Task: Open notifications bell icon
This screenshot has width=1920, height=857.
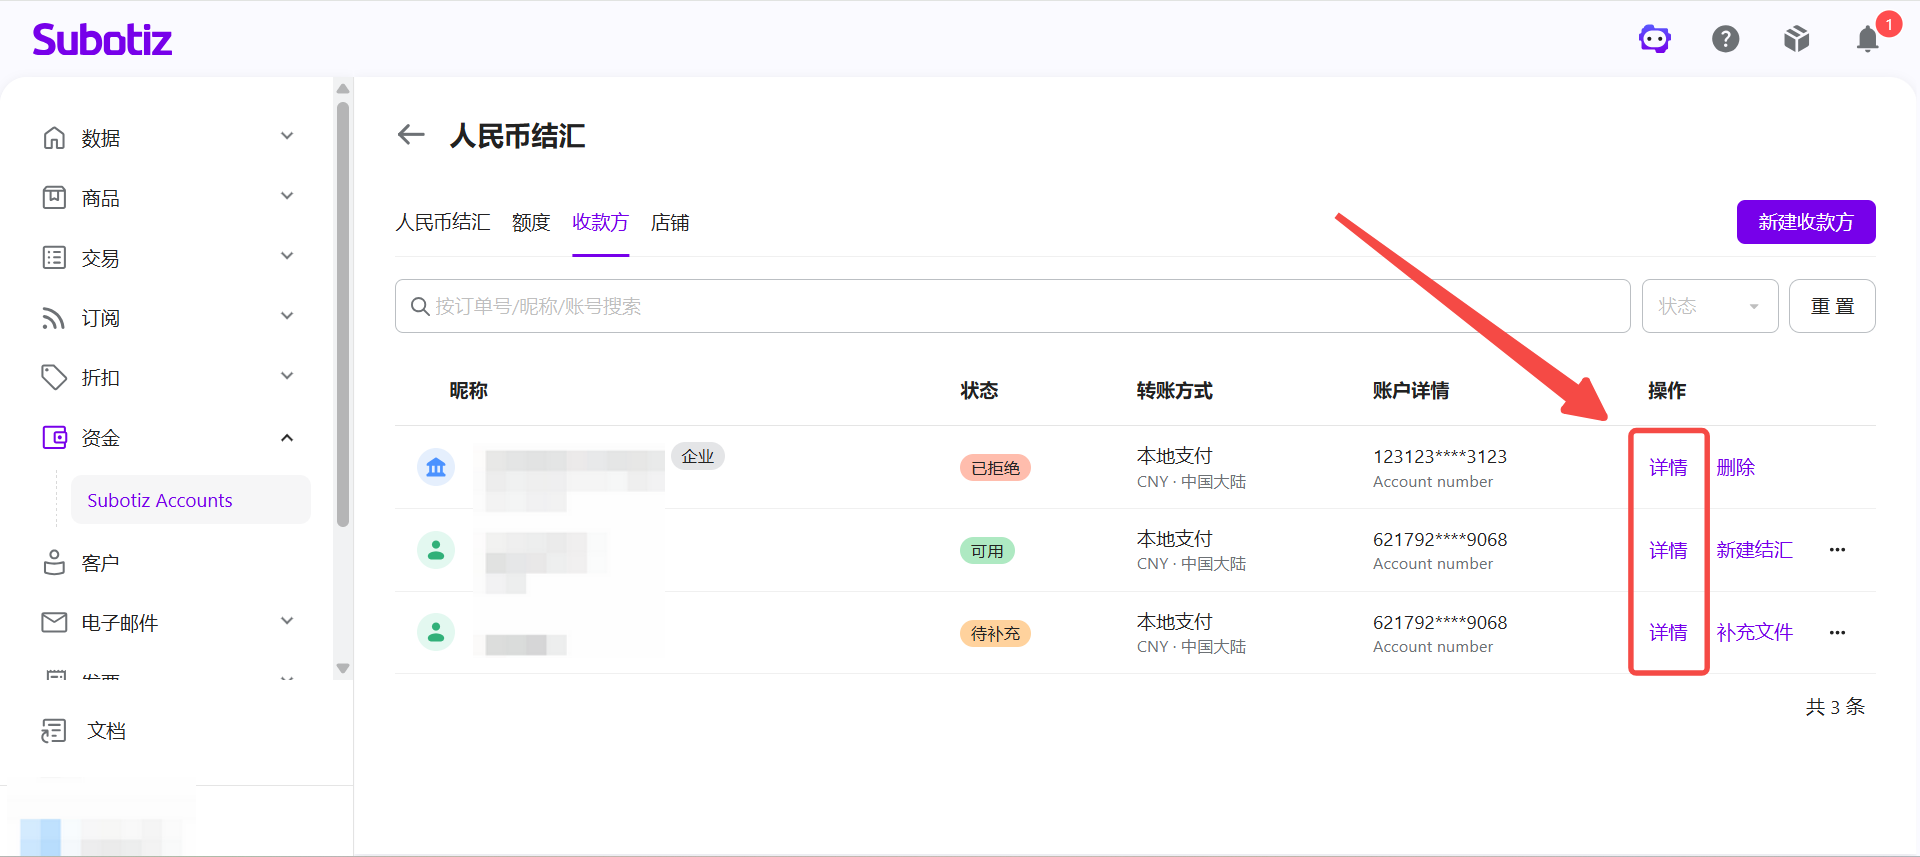Action: coord(1867,39)
